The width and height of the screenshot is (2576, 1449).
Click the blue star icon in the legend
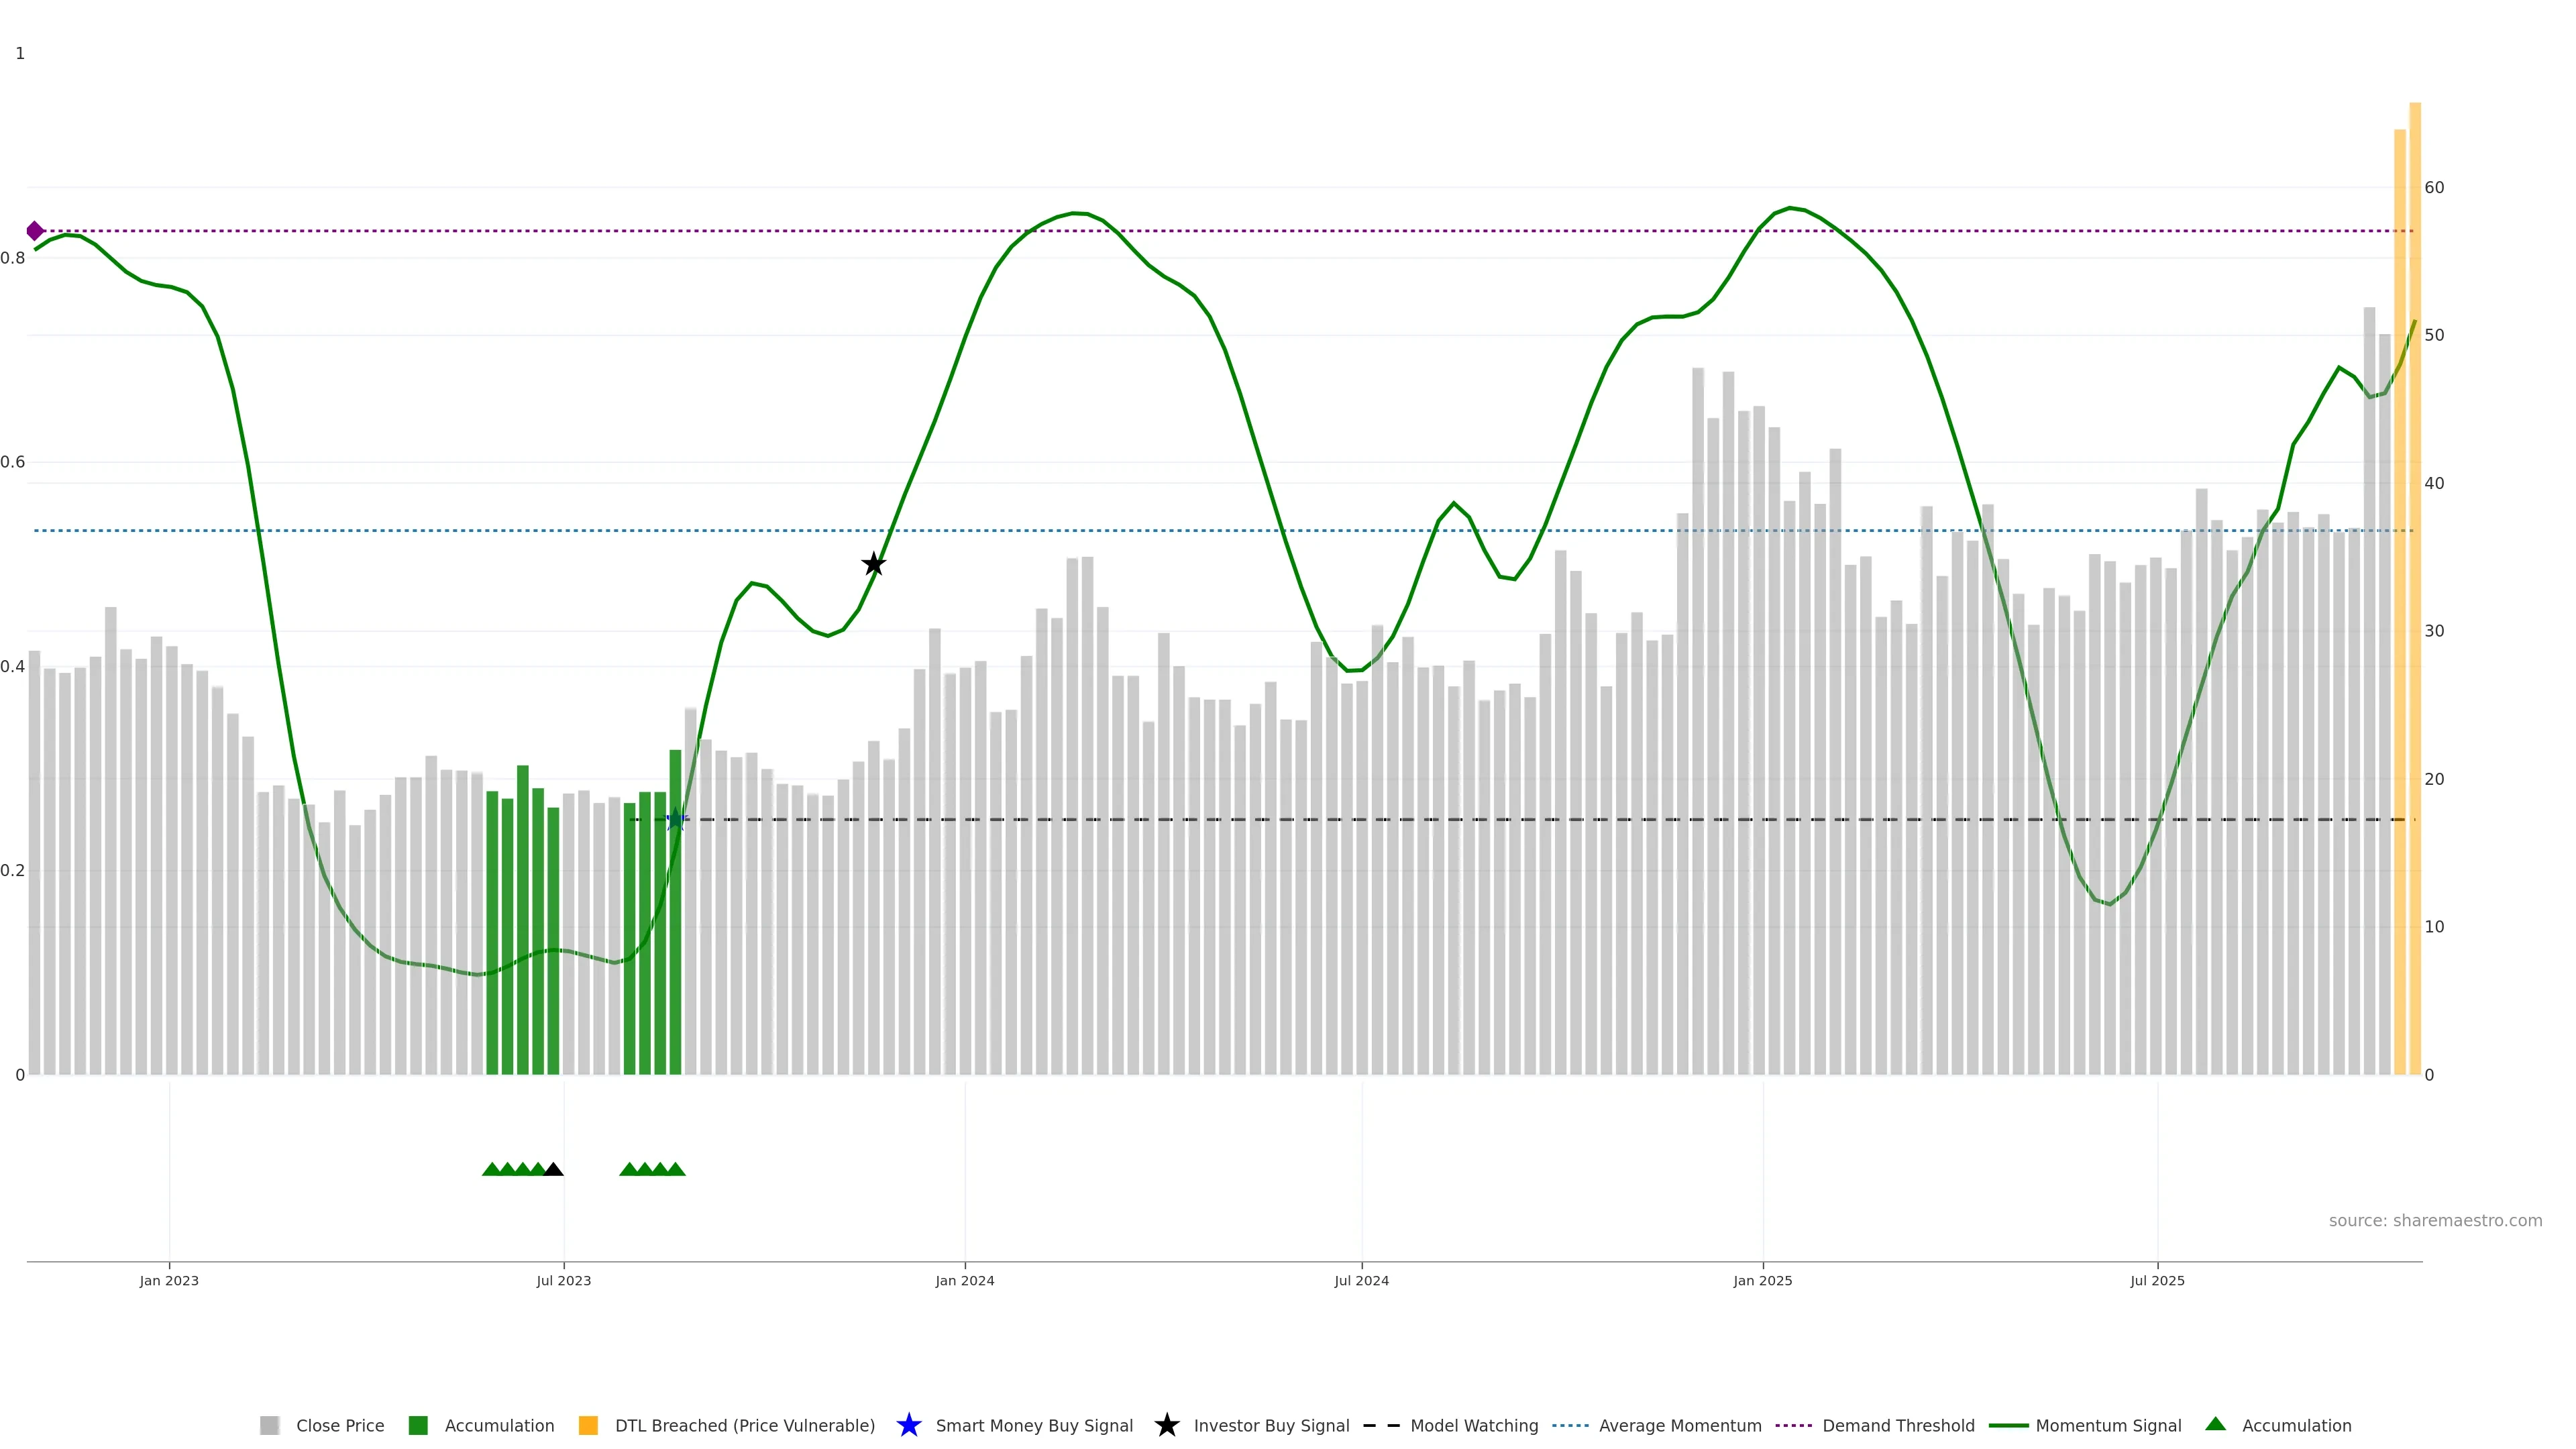pos(908,1425)
